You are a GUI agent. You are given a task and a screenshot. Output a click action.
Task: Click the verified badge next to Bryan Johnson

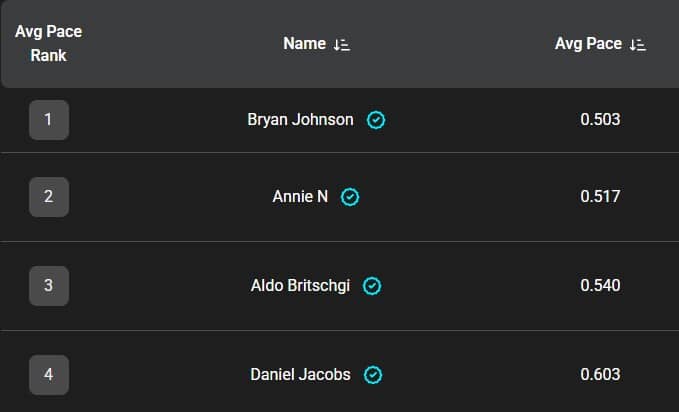coord(376,120)
